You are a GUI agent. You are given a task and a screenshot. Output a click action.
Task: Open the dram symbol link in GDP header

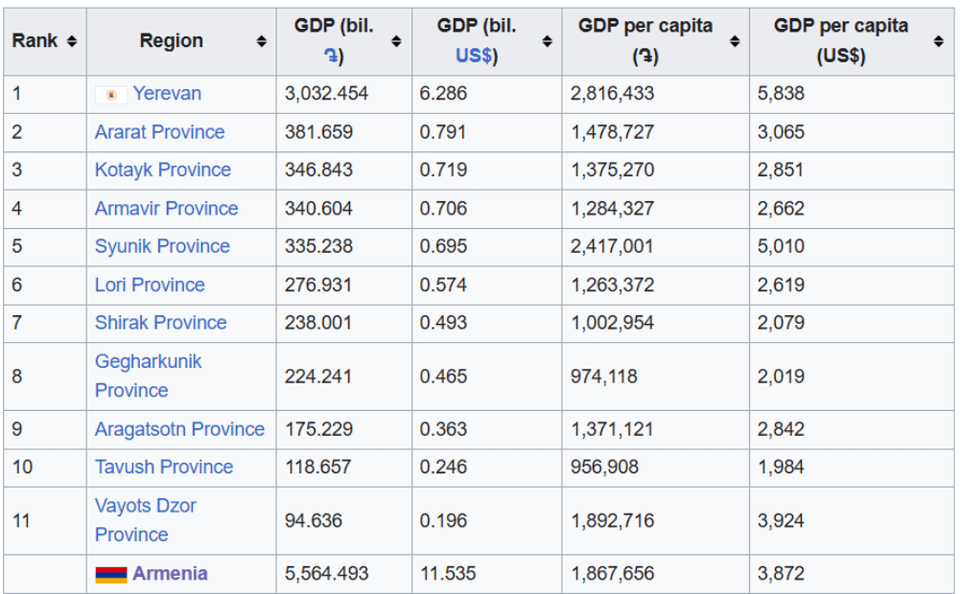pos(329,57)
